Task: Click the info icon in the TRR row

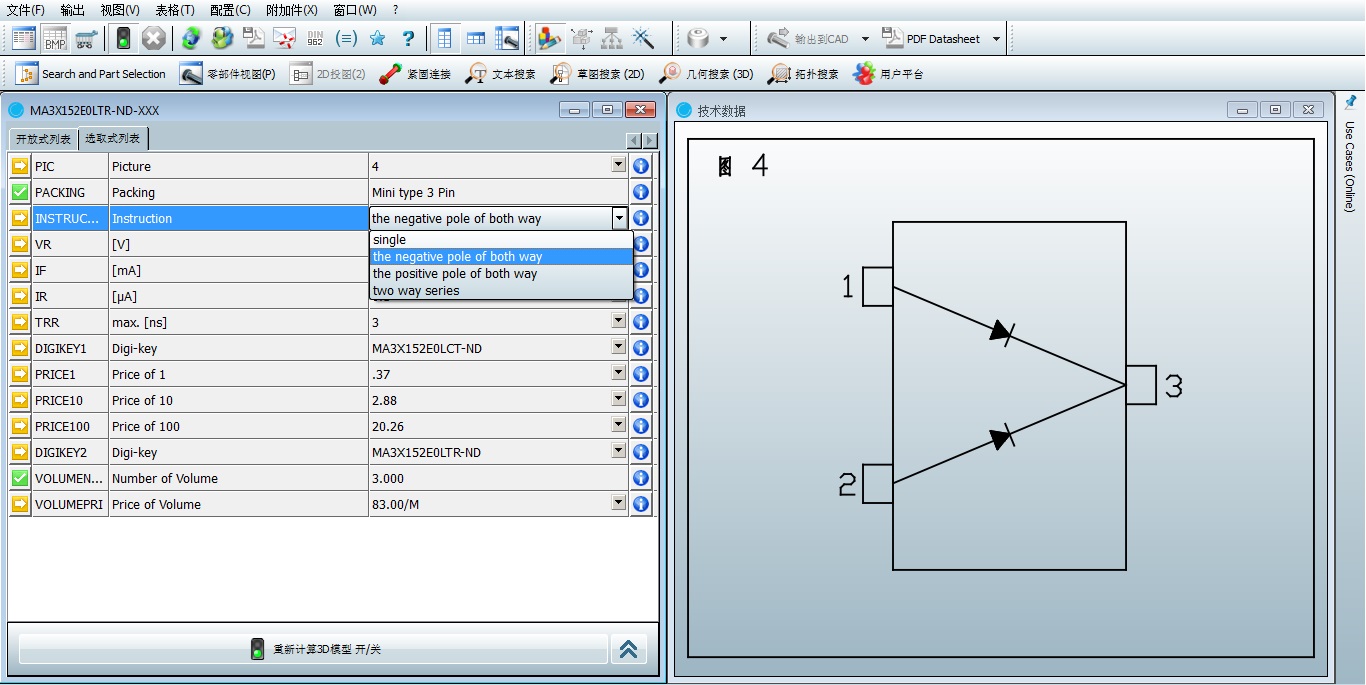Action: [x=641, y=322]
